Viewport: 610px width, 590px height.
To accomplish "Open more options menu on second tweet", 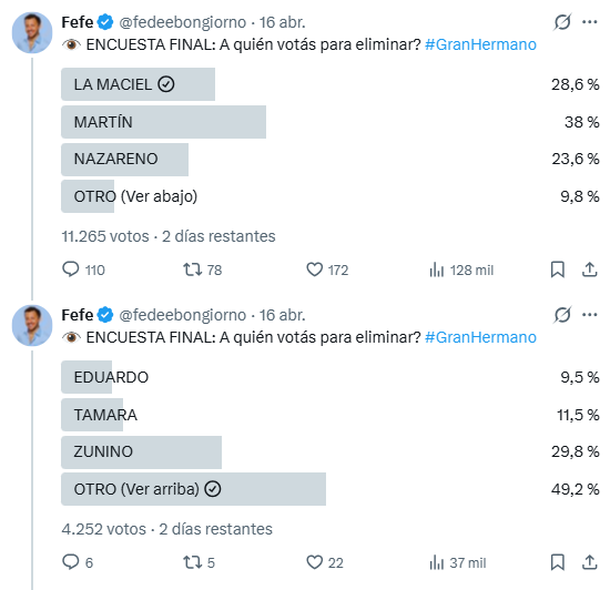I will point(588,315).
